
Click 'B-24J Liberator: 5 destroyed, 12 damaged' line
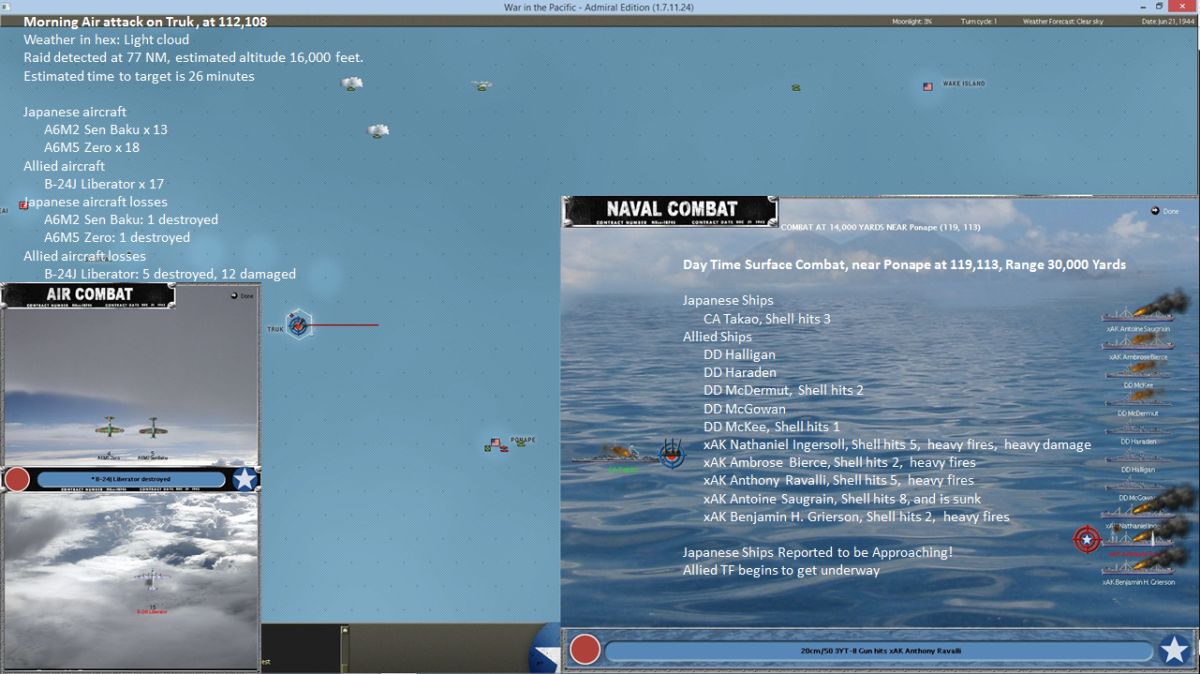click(x=170, y=274)
